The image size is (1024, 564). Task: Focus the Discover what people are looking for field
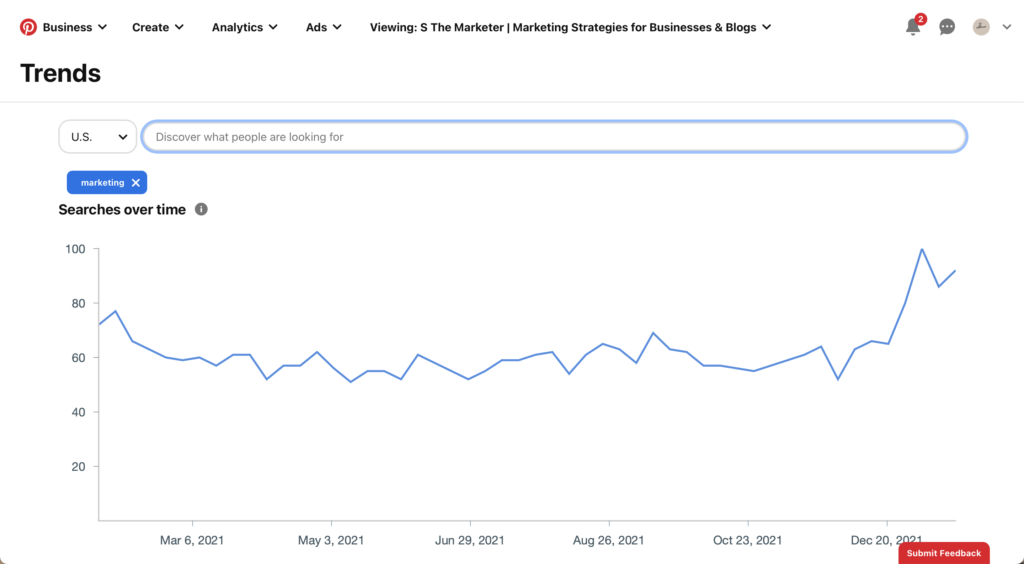554,136
